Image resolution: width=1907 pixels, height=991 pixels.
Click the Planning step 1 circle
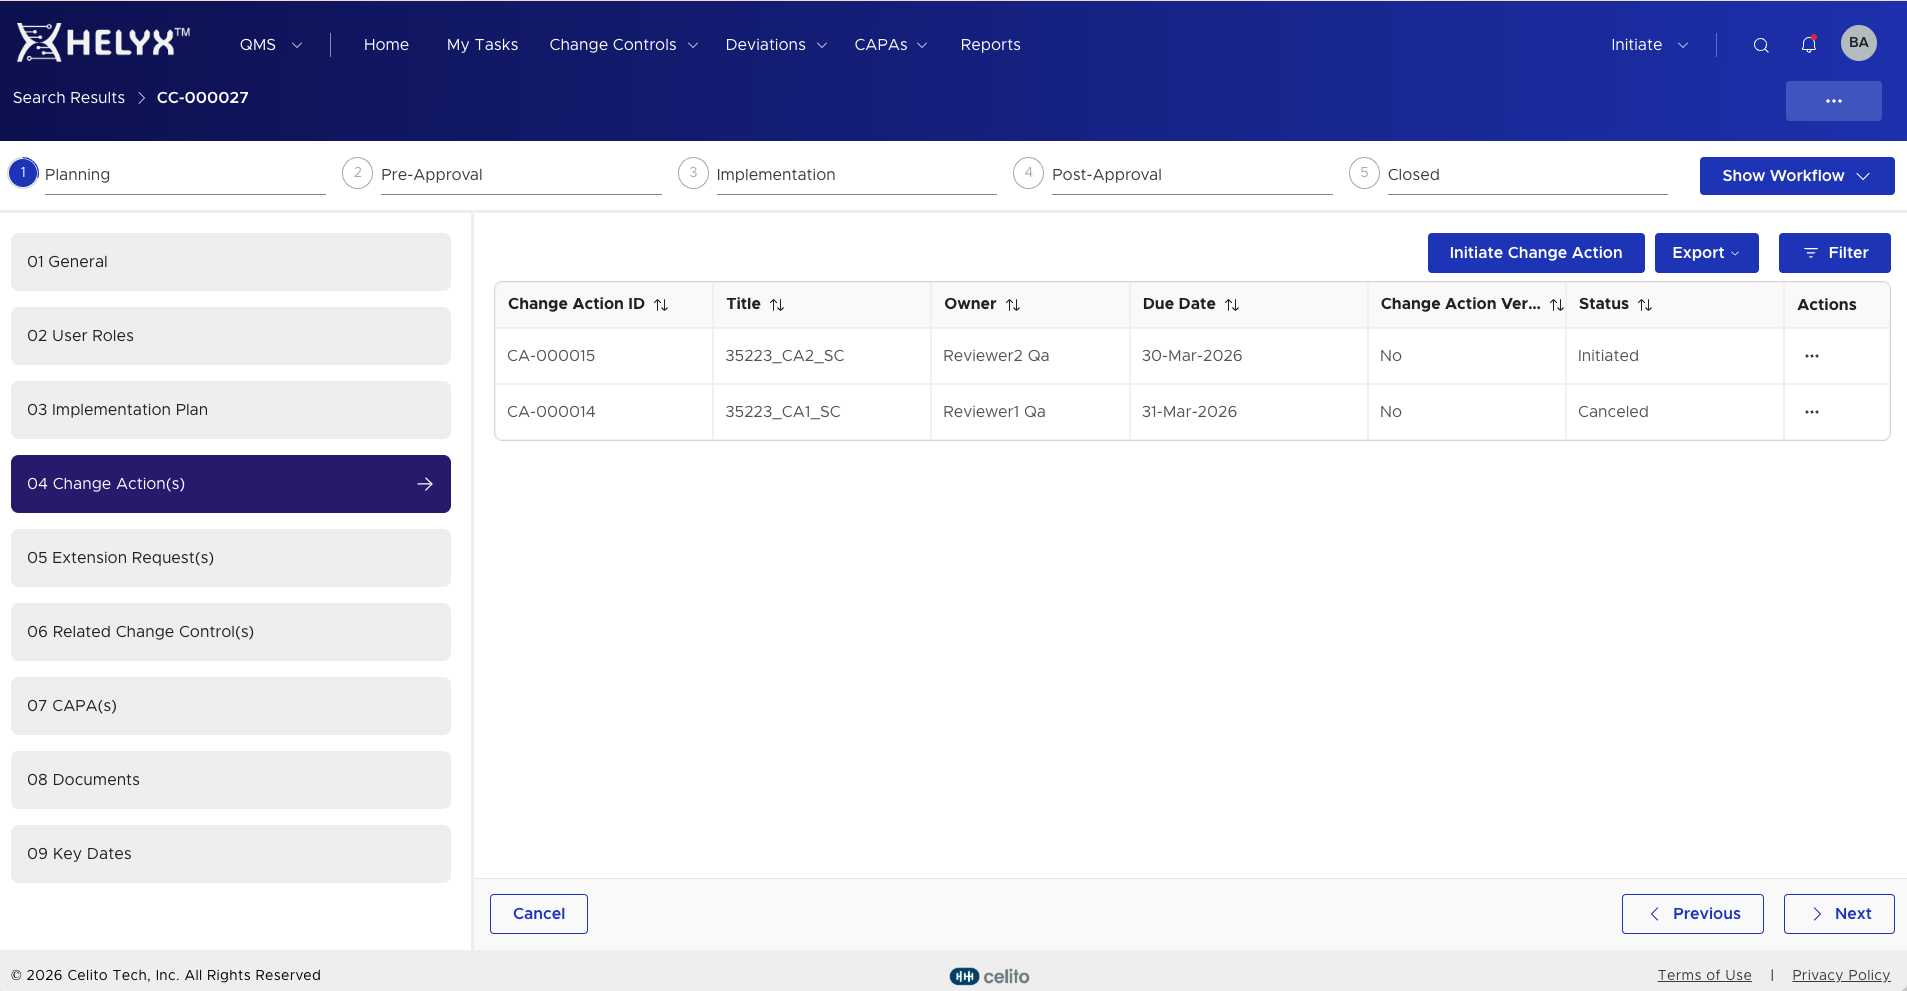pyautogui.click(x=23, y=173)
